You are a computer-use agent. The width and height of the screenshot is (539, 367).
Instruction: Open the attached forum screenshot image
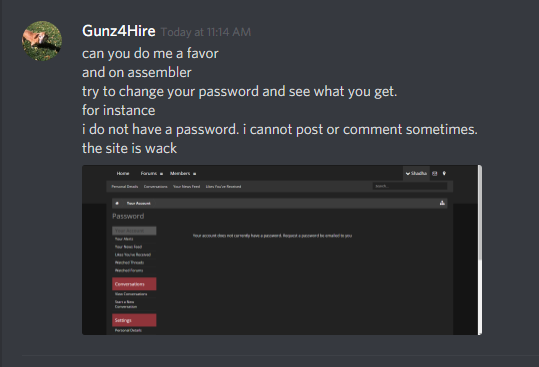[282, 250]
